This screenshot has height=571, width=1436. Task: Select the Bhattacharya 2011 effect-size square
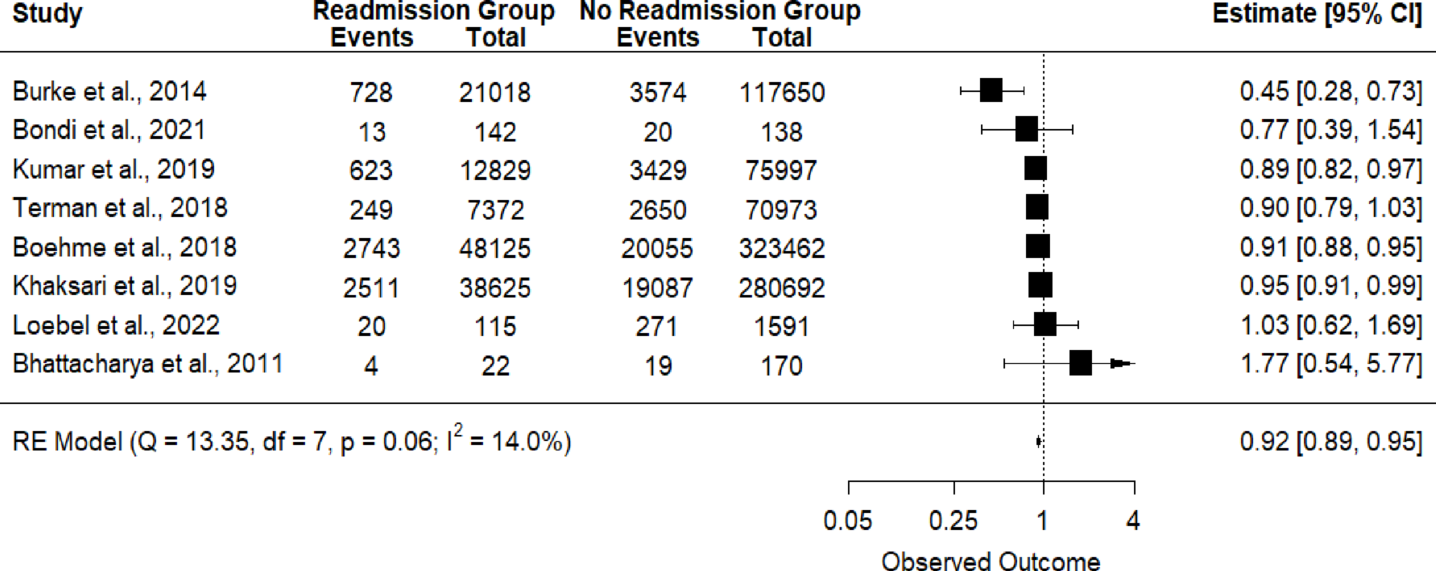click(1080, 363)
